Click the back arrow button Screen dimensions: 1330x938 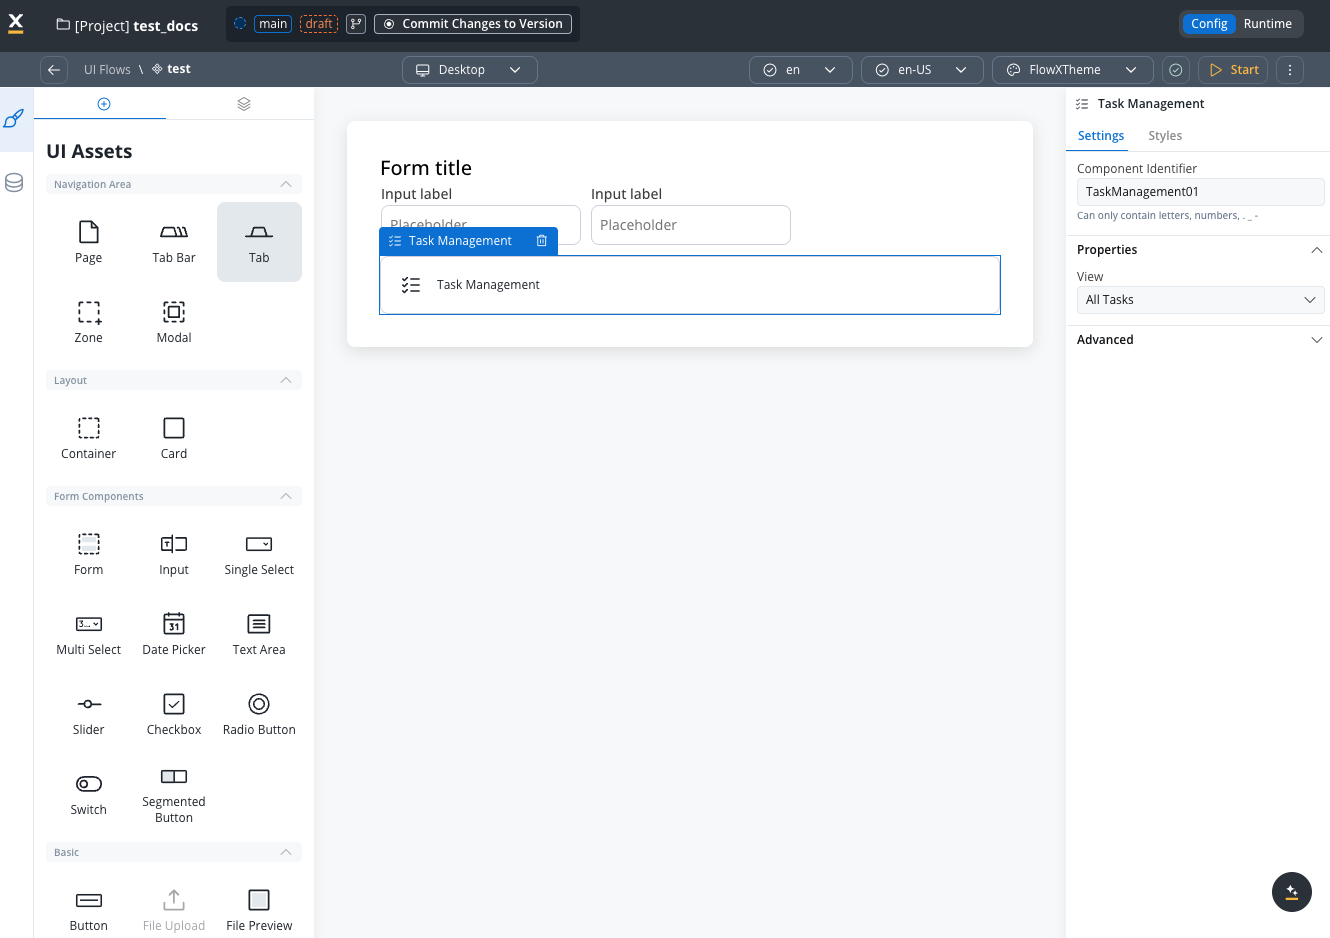[54, 70]
